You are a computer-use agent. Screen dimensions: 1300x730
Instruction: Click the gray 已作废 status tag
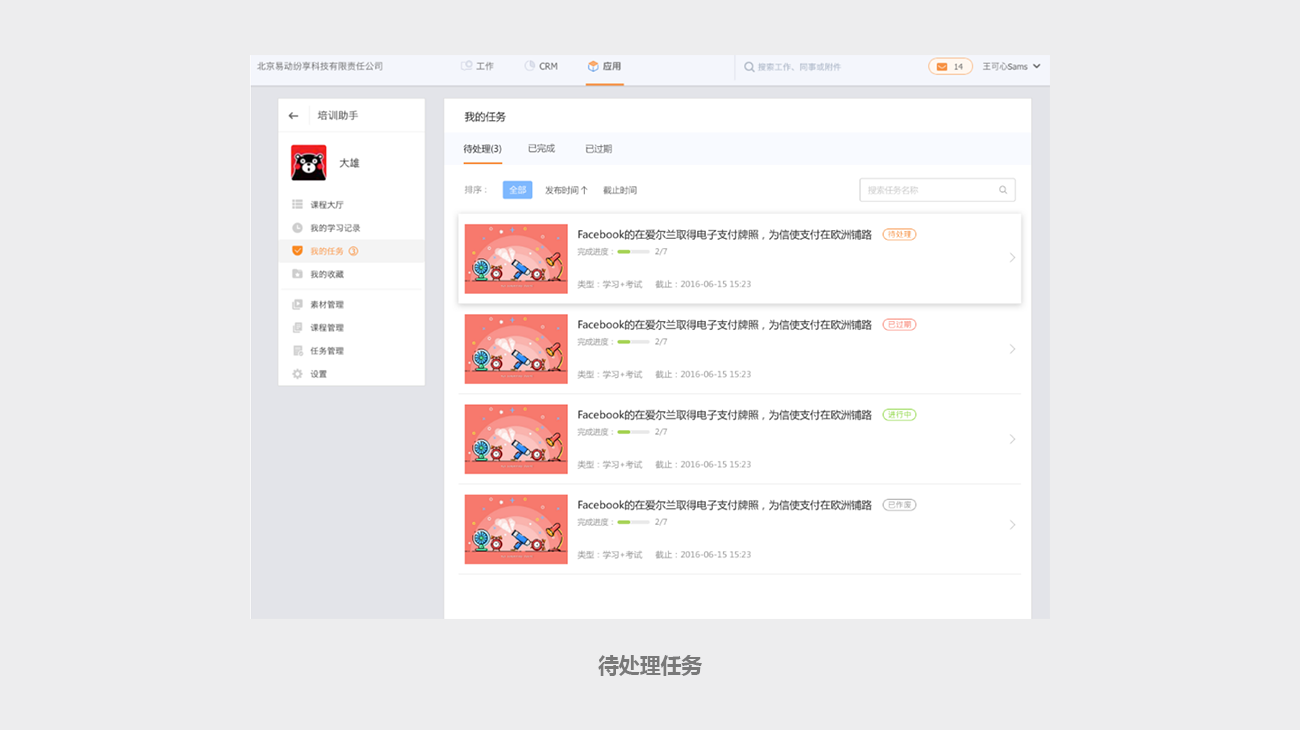click(899, 505)
